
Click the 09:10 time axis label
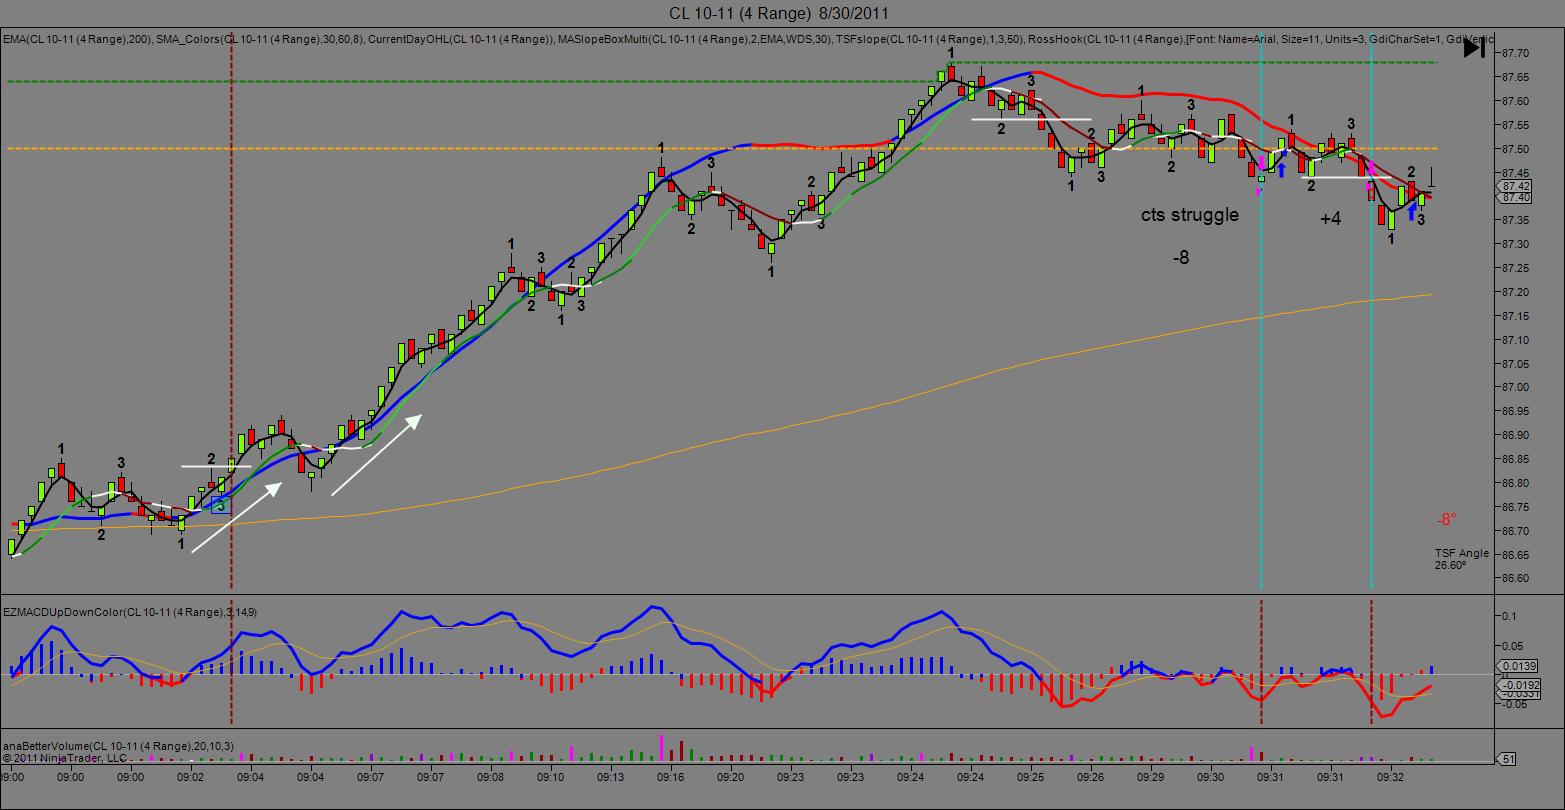(x=550, y=776)
